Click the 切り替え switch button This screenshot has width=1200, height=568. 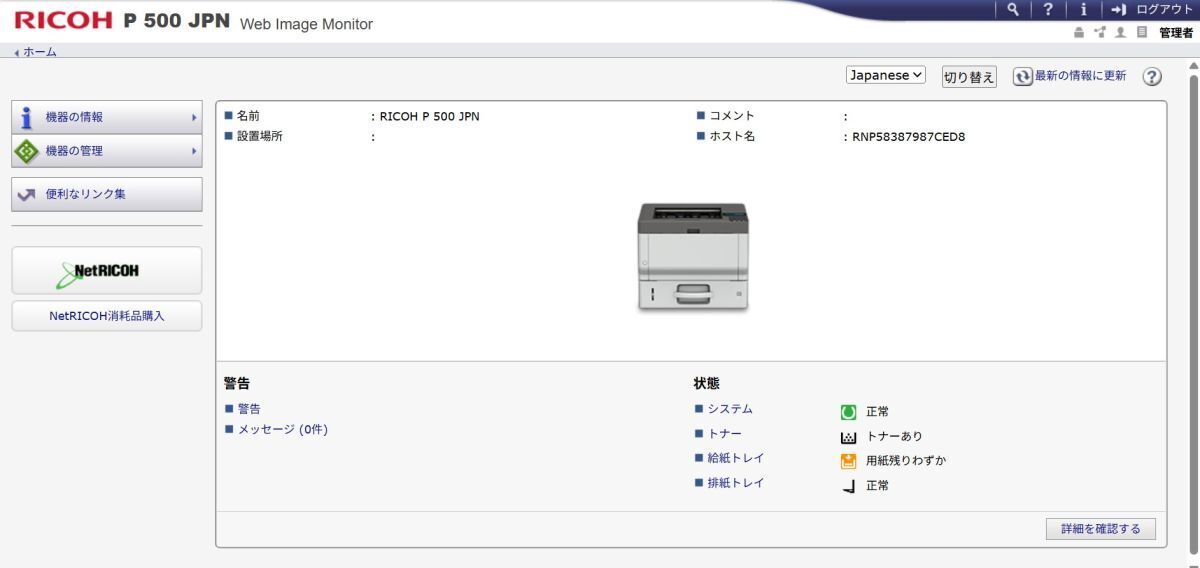click(x=969, y=77)
